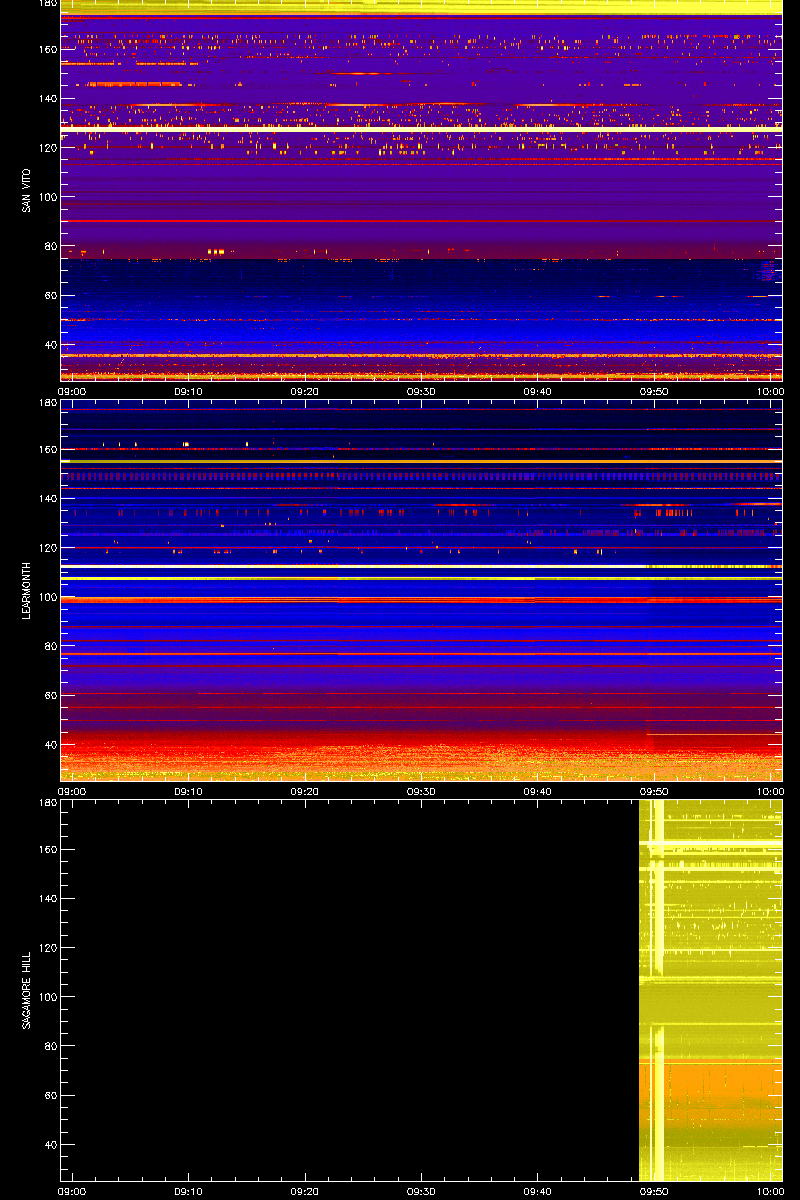
Task: Select the 09:00 time label below San Vito plot
Action: [72, 392]
